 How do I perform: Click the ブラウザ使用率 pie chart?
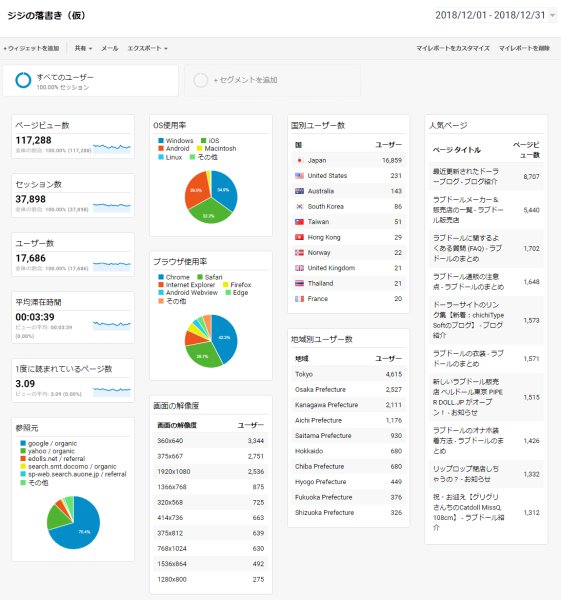click(x=211, y=341)
